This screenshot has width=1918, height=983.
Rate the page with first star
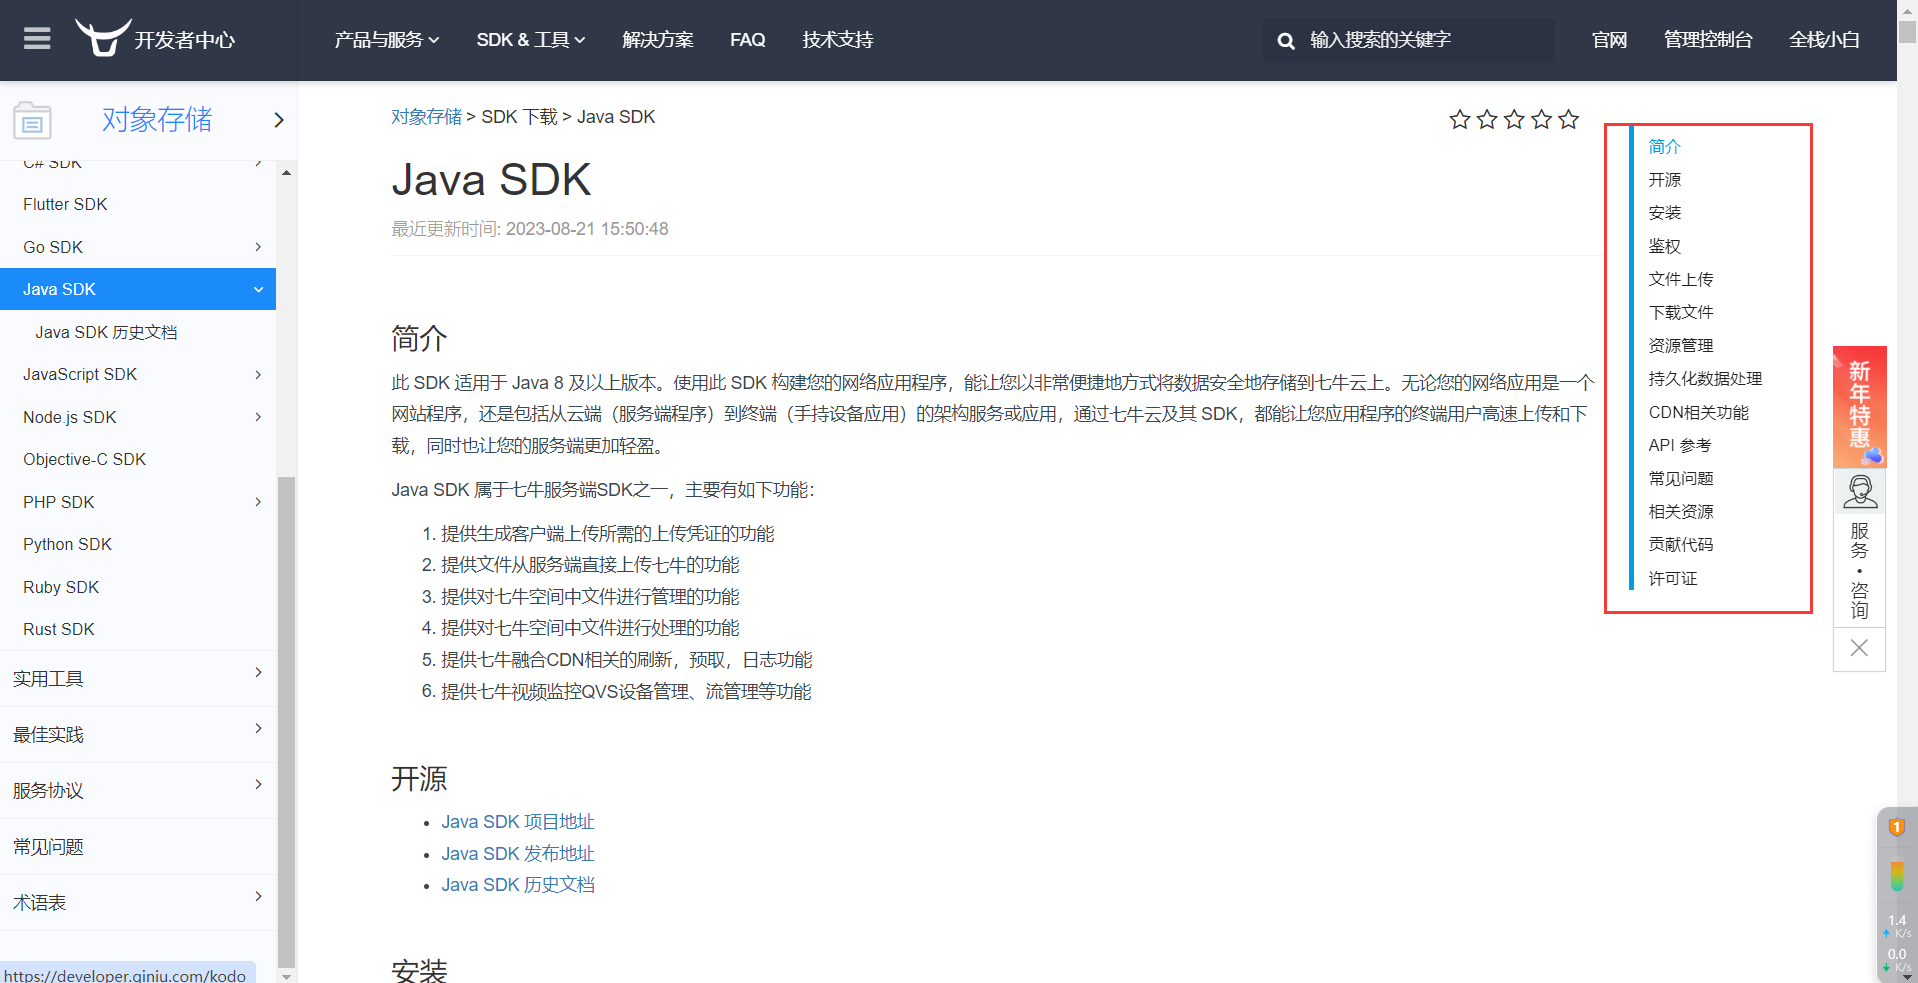(1460, 120)
